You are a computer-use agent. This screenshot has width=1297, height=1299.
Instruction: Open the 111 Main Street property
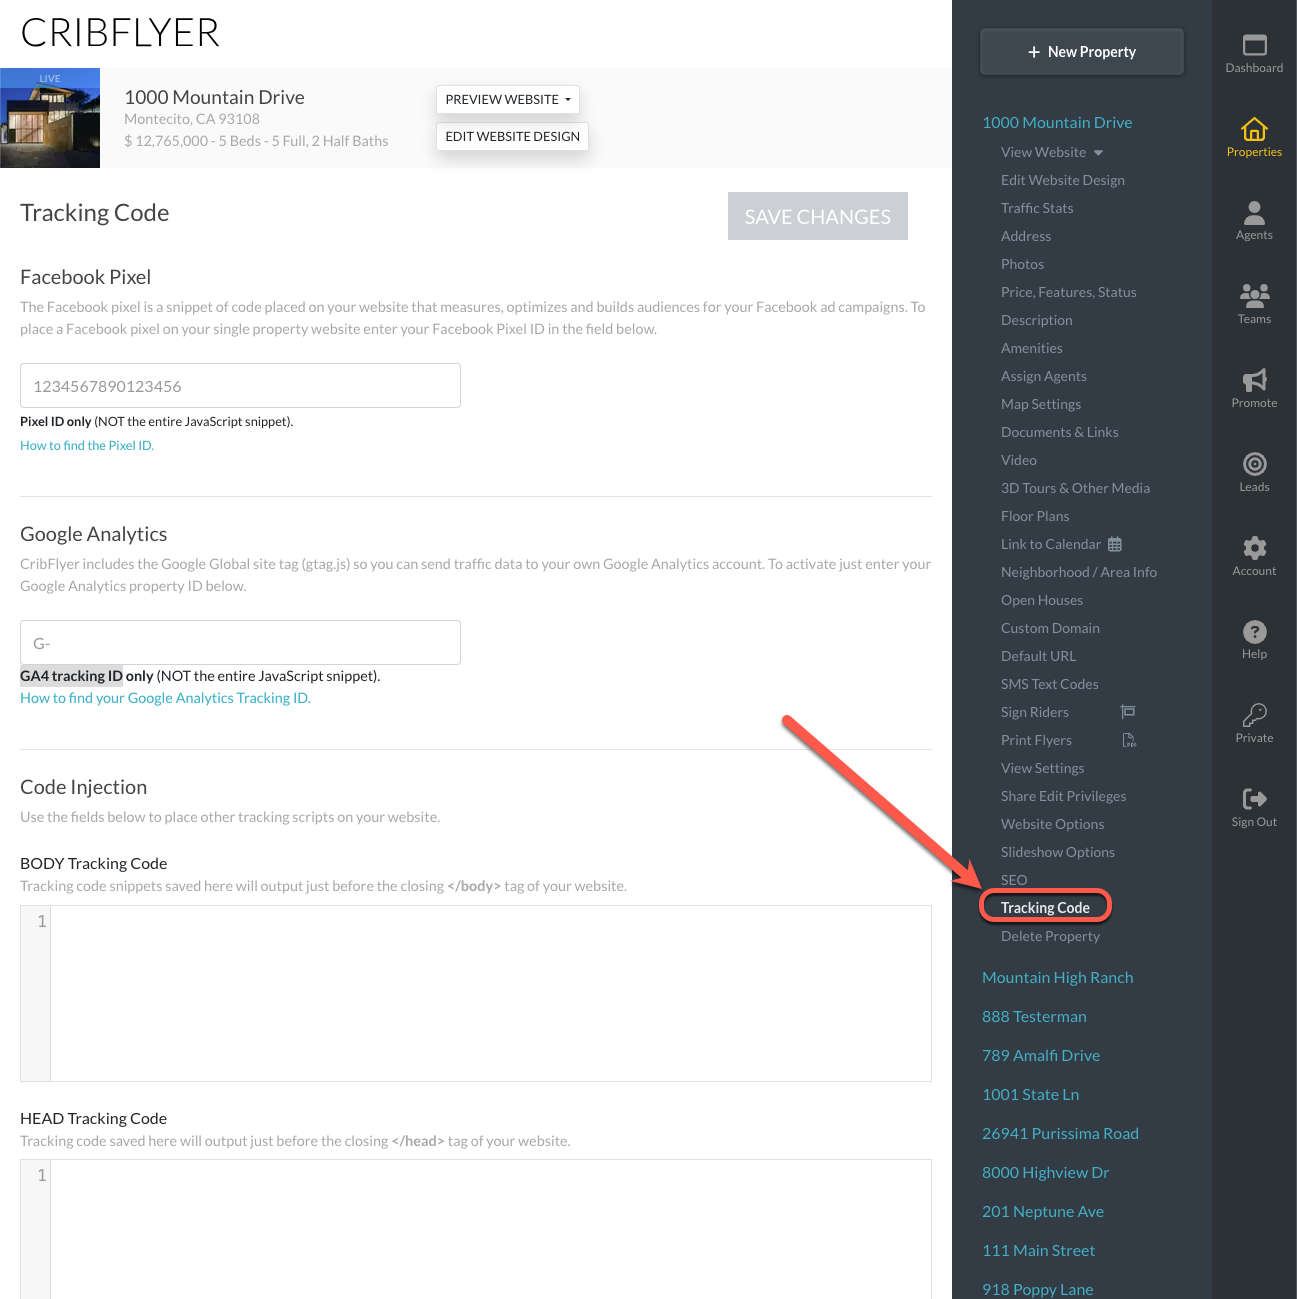[x=1038, y=1250]
